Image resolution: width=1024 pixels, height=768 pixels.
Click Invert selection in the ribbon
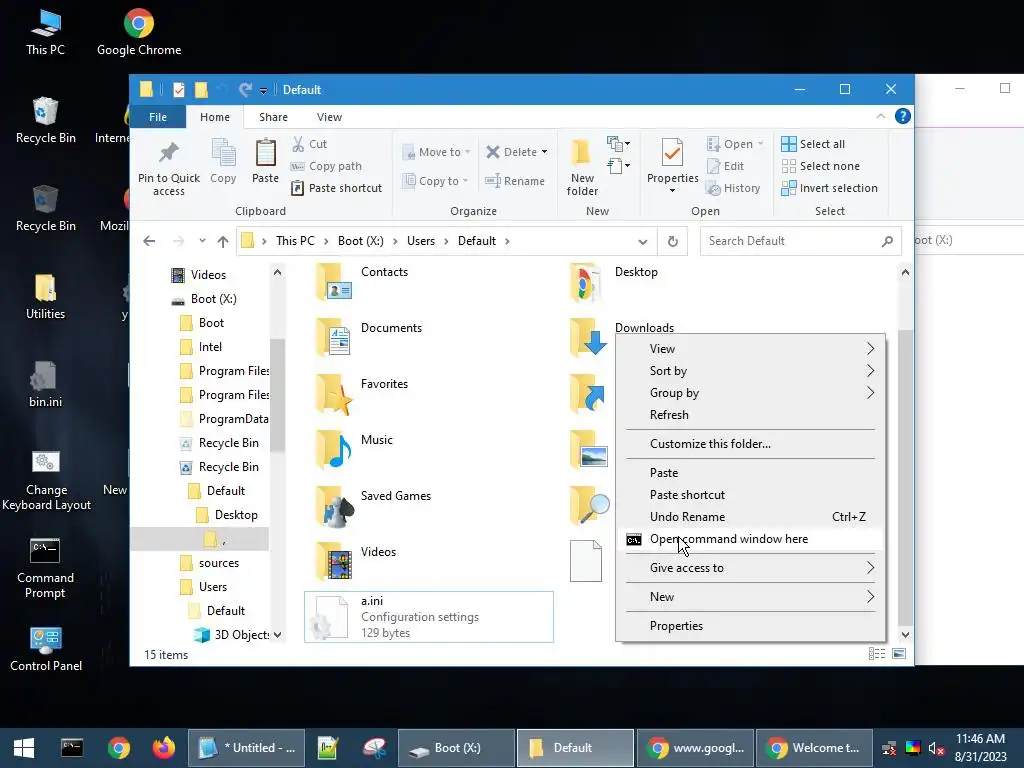829,188
